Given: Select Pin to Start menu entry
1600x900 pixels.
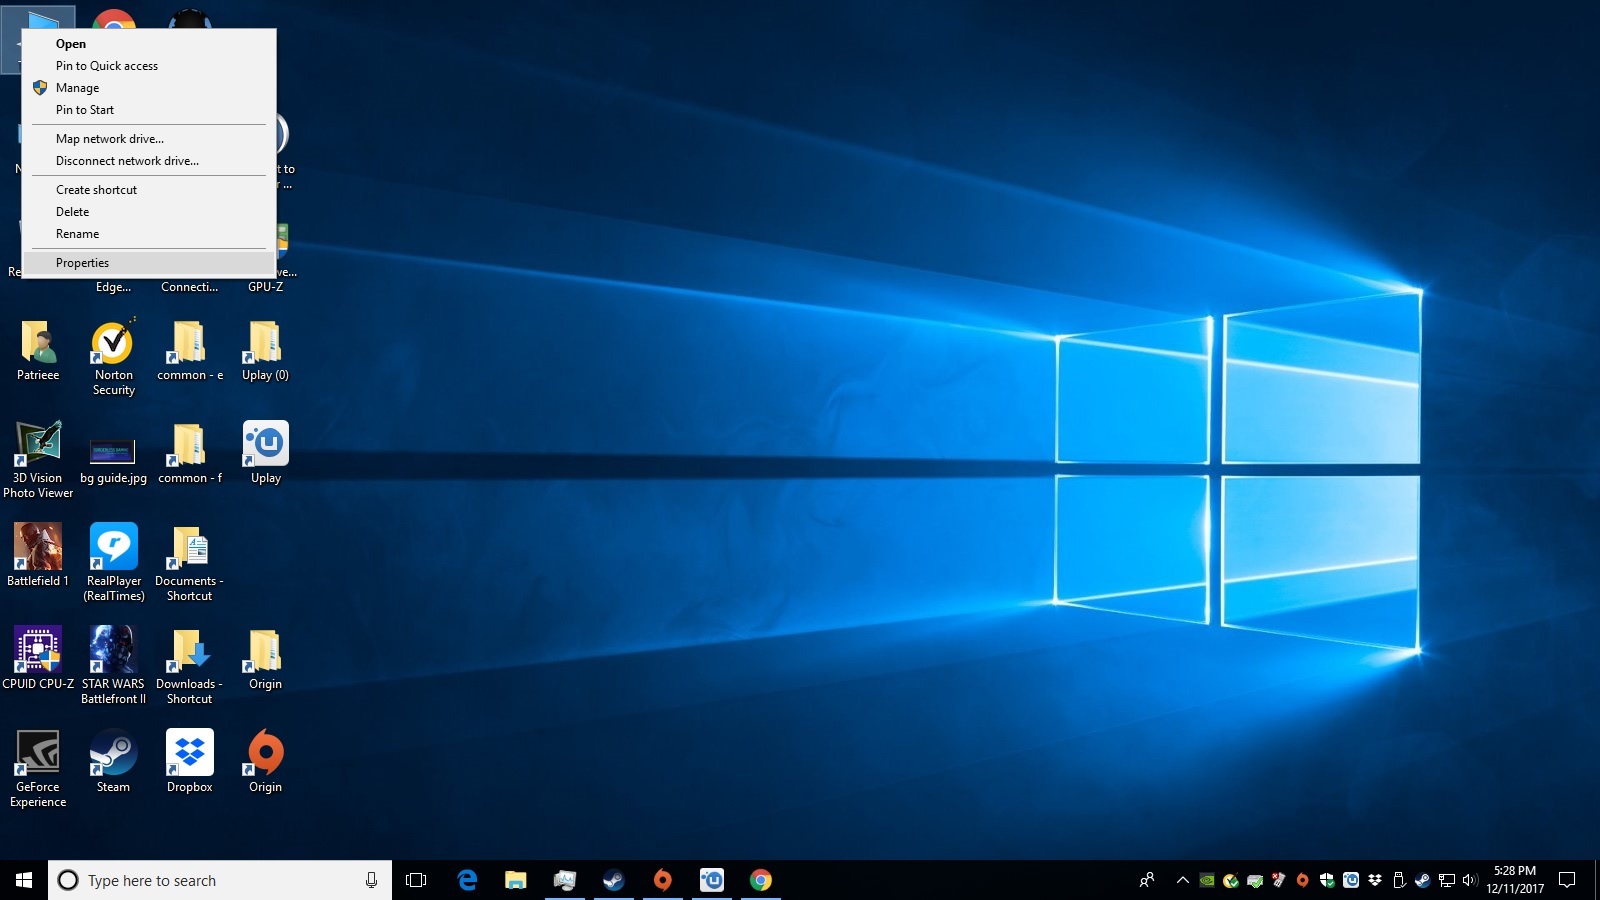Looking at the screenshot, I should pyautogui.click(x=148, y=110).
